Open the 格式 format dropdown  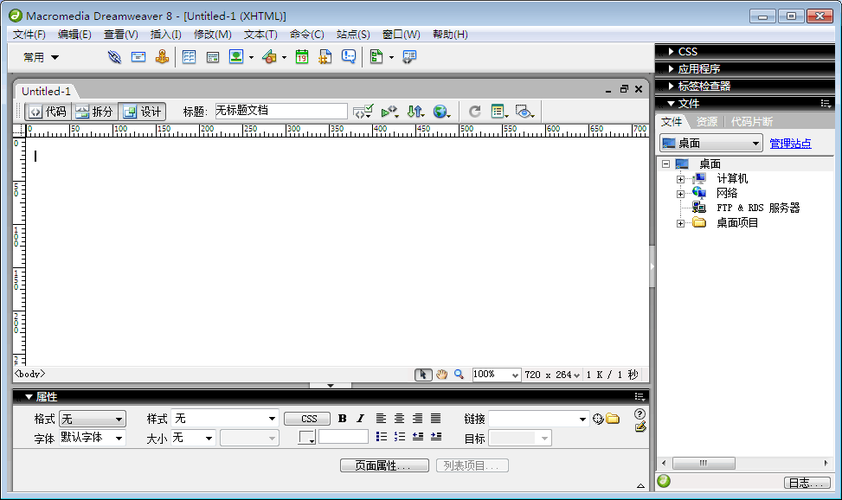[x=92, y=419]
